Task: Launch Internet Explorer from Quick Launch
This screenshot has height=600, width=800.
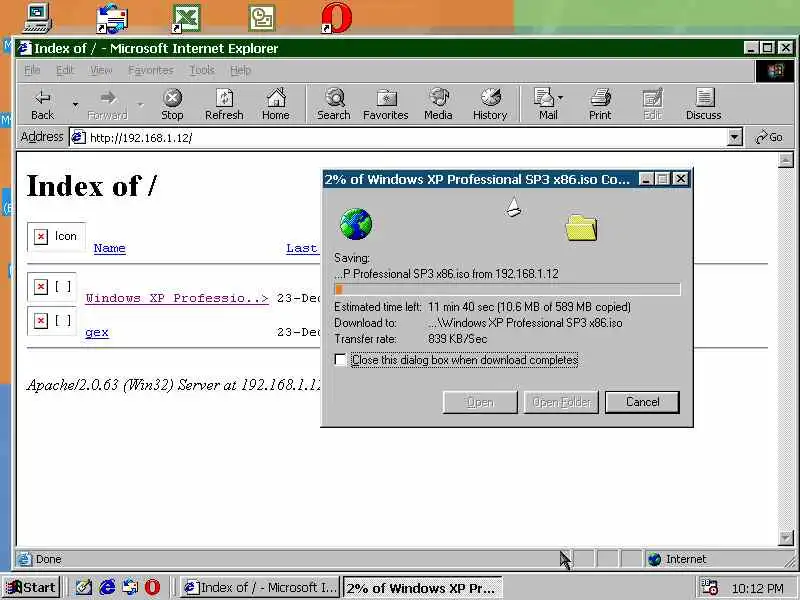Action: tap(107, 587)
